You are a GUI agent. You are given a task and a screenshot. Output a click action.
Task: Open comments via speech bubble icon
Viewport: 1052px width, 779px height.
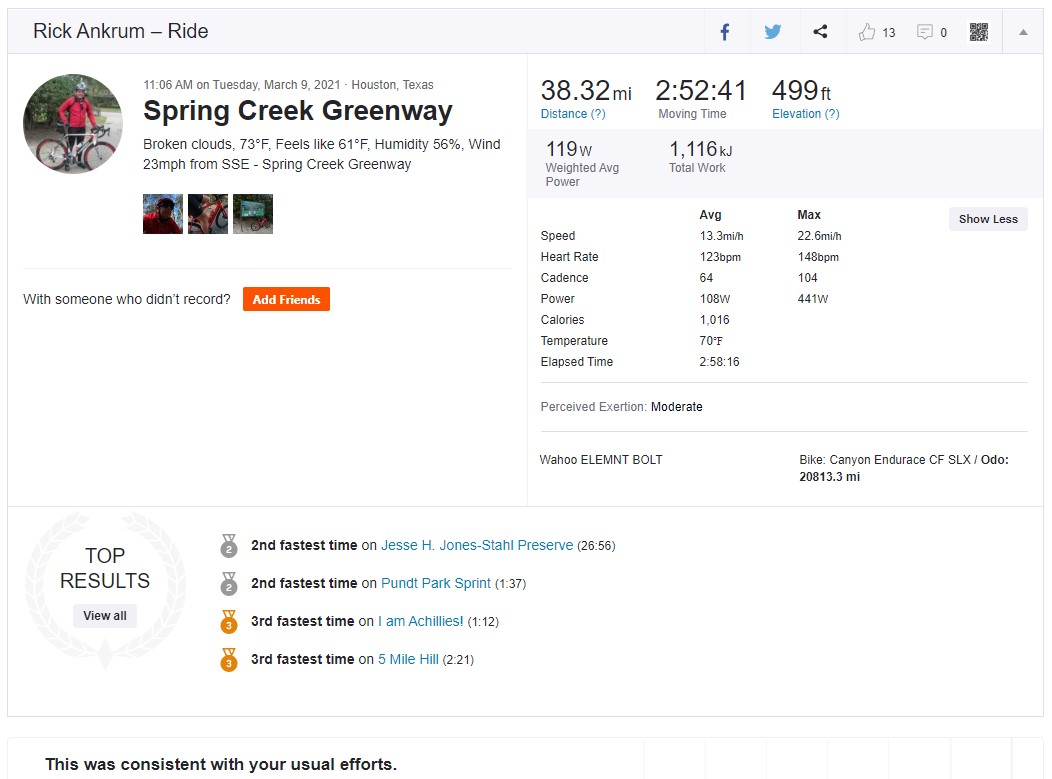click(x=925, y=32)
